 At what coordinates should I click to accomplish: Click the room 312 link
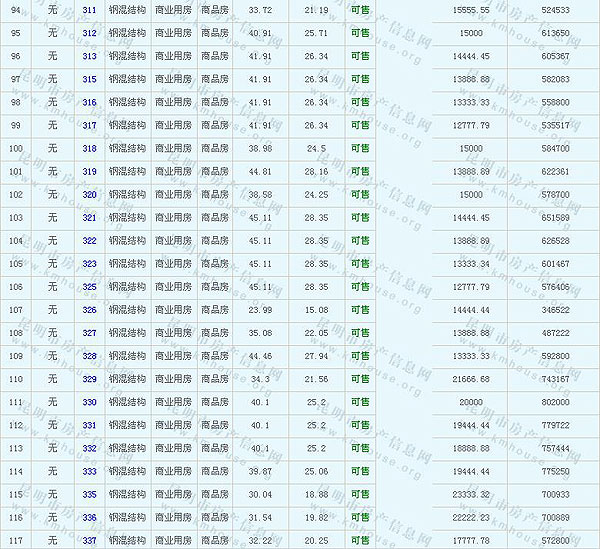[90, 33]
